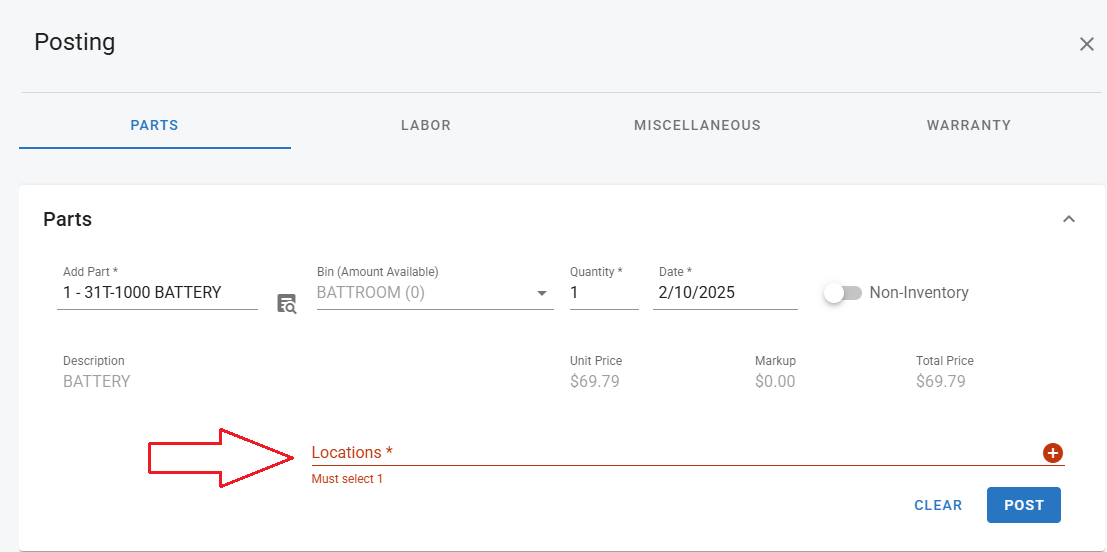This screenshot has width=1107, height=552.
Task: Click the Markup value field
Action: coord(775,381)
